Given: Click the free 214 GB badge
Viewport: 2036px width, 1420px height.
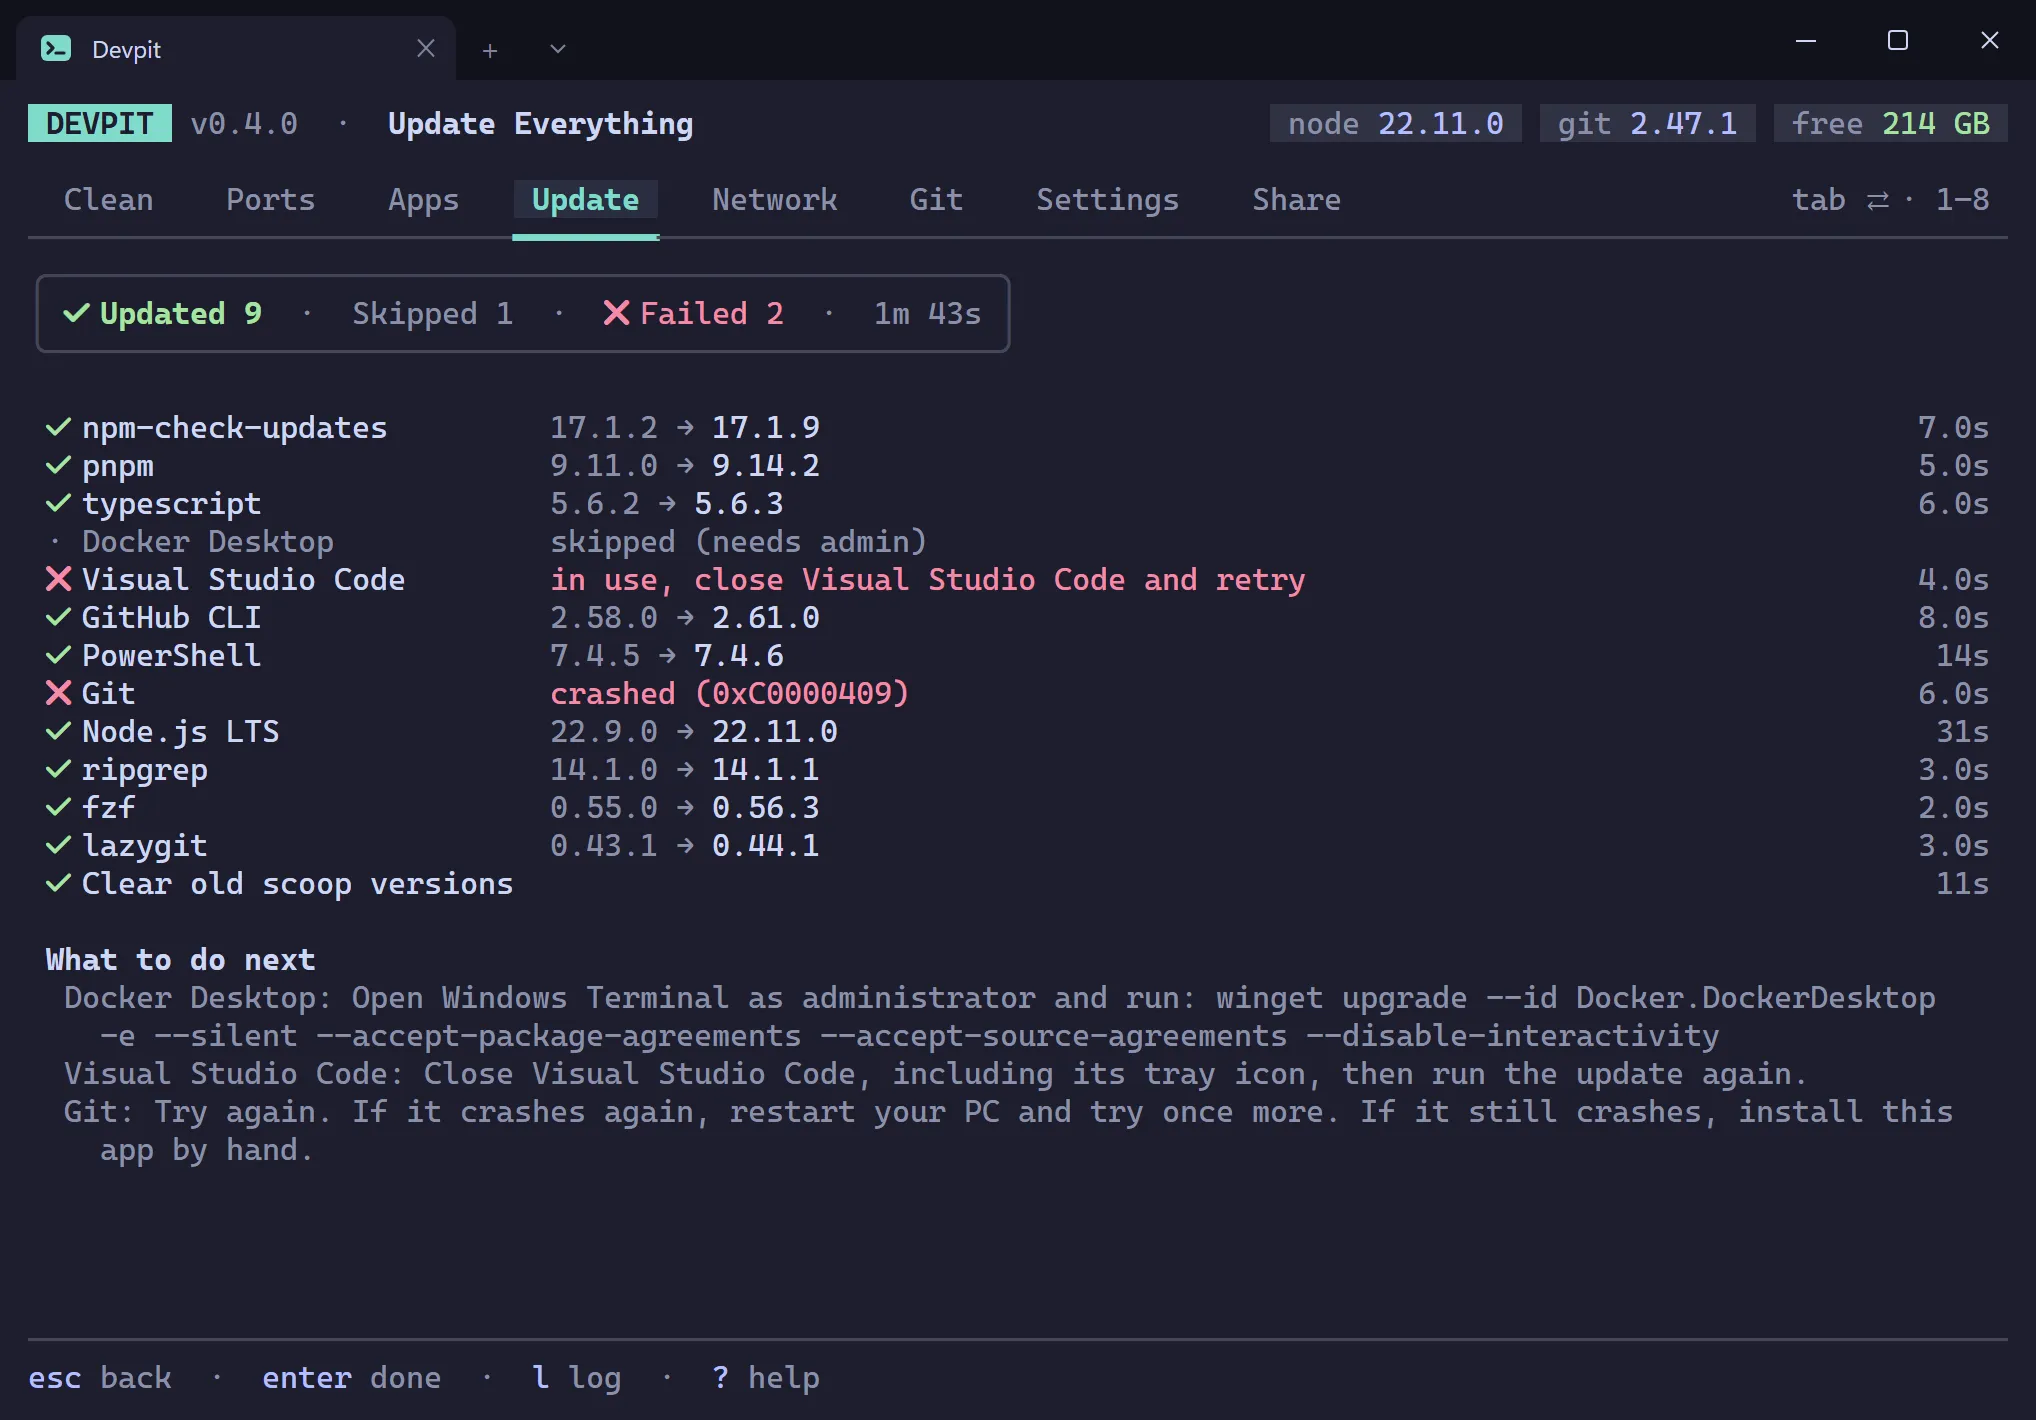Looking at the screenshot, I should tap(1891, 123).
